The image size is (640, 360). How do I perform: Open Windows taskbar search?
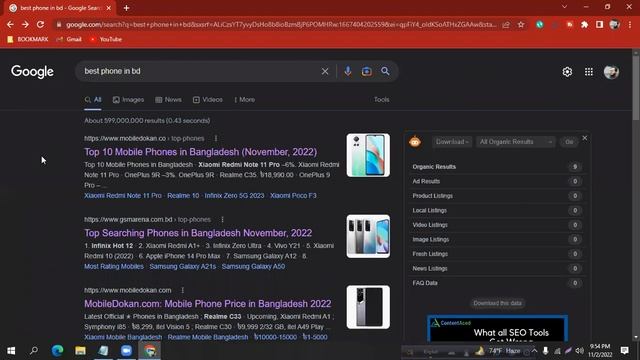coord(34,351)
